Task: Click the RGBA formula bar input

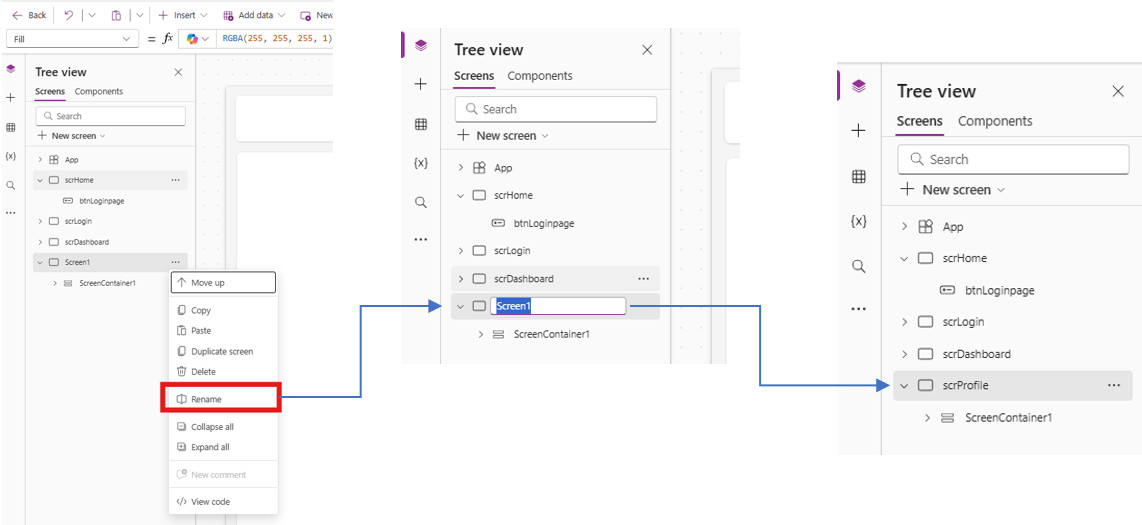Action: point(275,39)
